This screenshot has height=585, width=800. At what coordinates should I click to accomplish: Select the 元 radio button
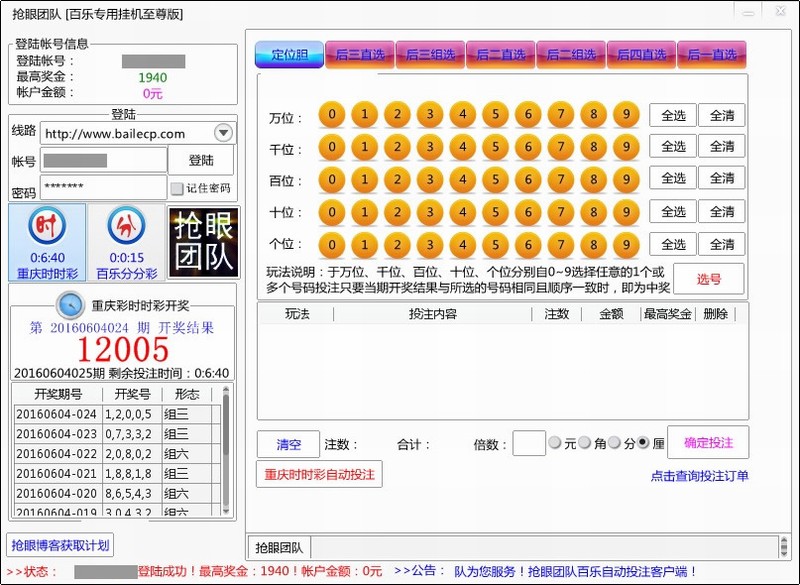(555, 444)
